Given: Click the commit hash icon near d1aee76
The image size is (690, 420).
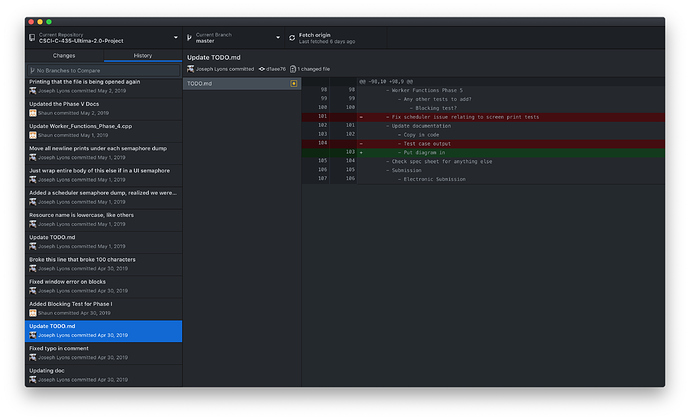Looking at the screenshot, I should click(262, 69).
